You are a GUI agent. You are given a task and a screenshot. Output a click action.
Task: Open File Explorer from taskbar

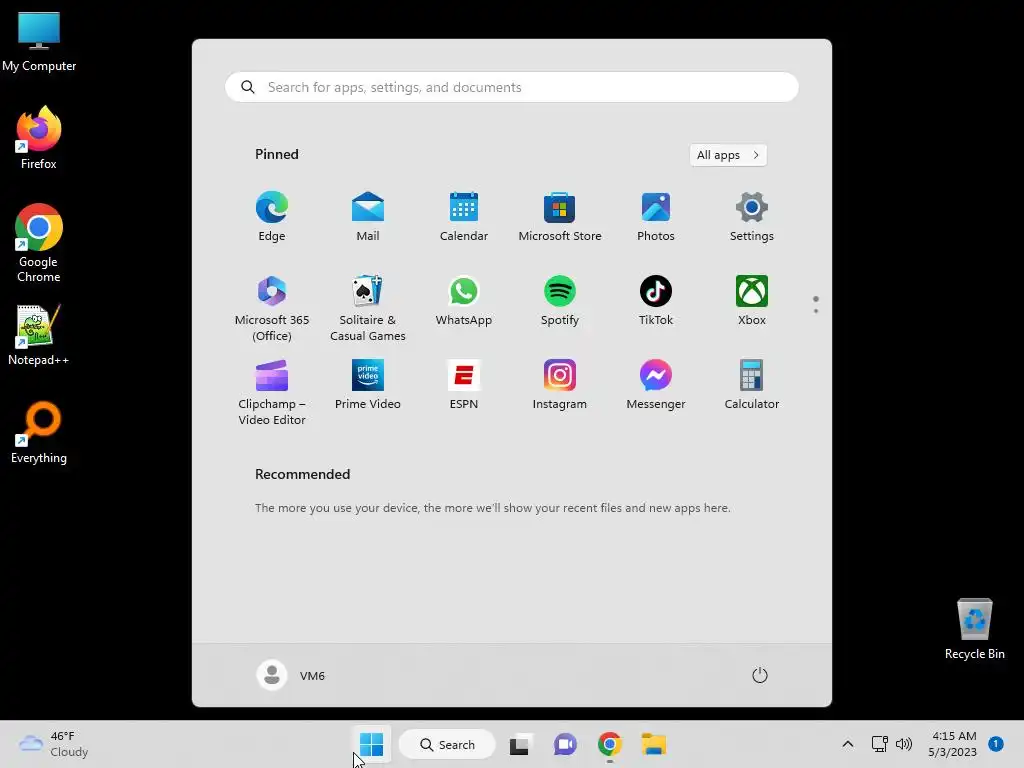click(654, 744)
